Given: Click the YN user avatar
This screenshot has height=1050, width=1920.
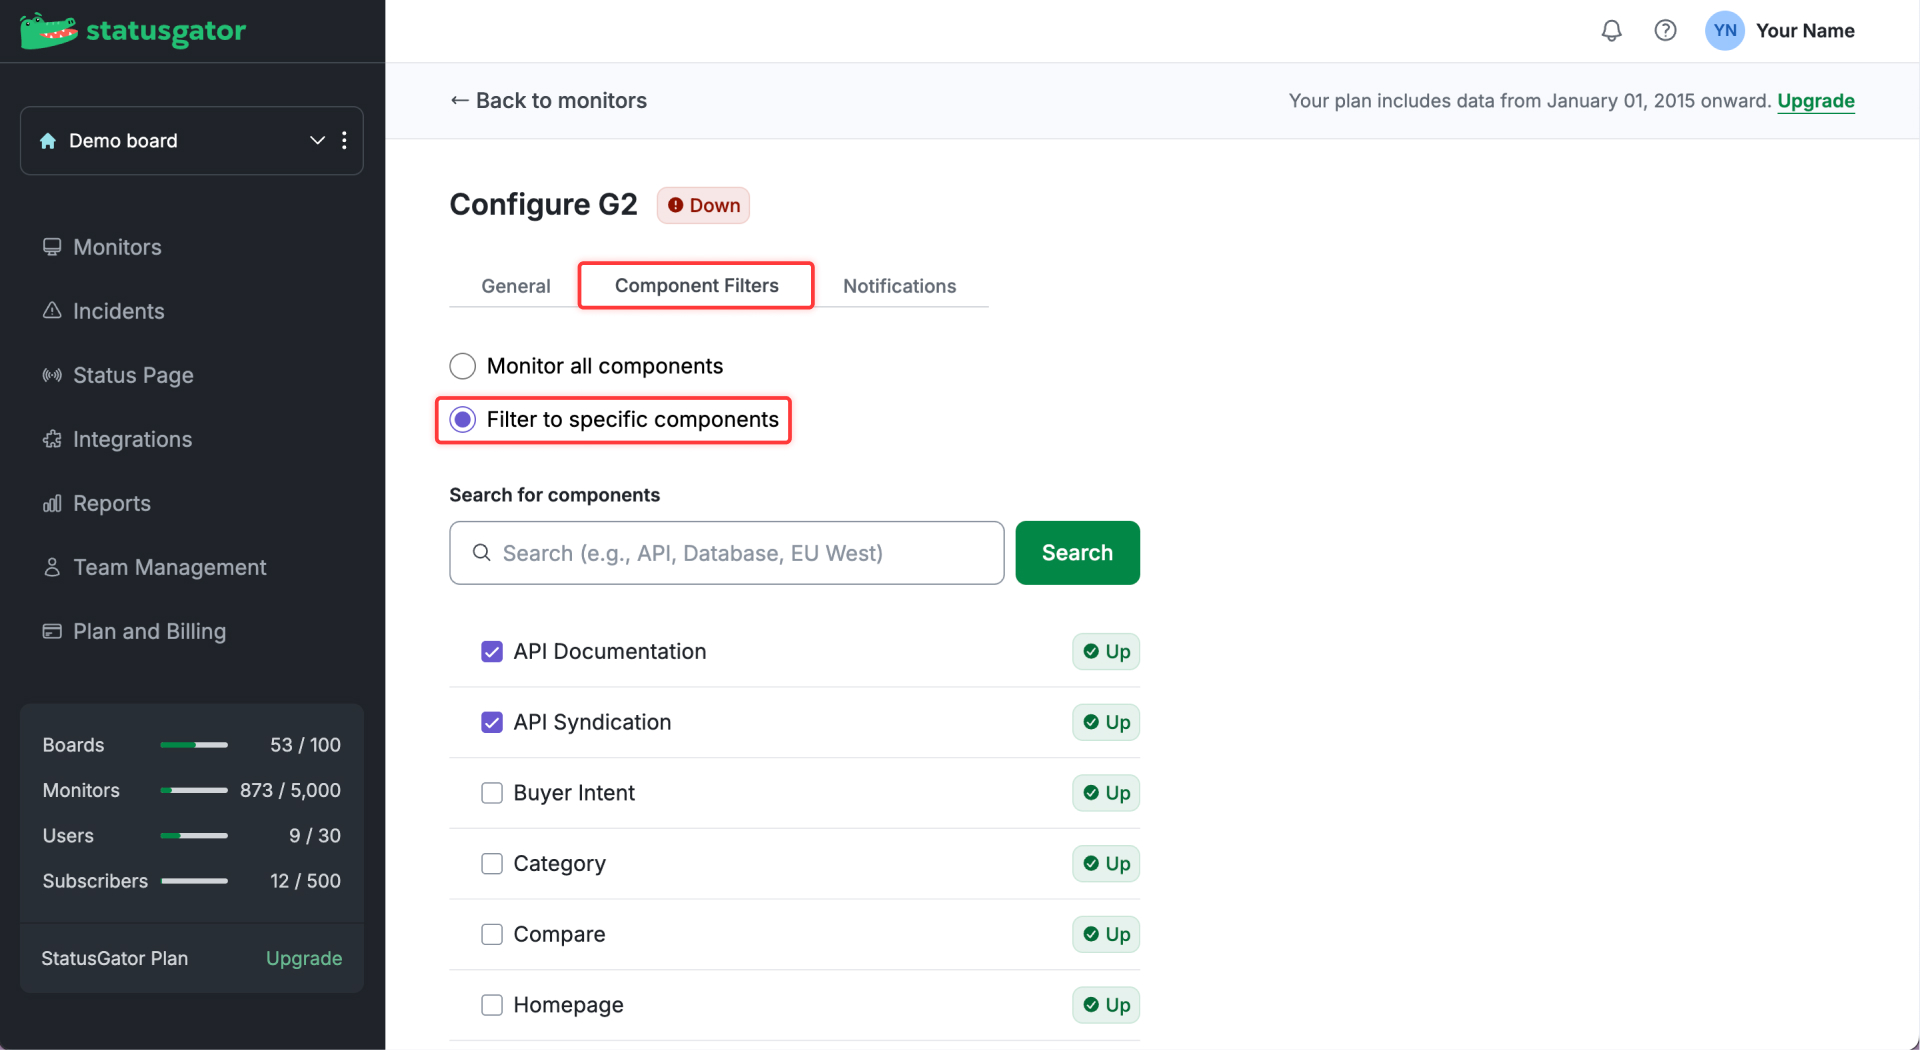Looking at the screenshot, I should click(x=1724, y=31).
